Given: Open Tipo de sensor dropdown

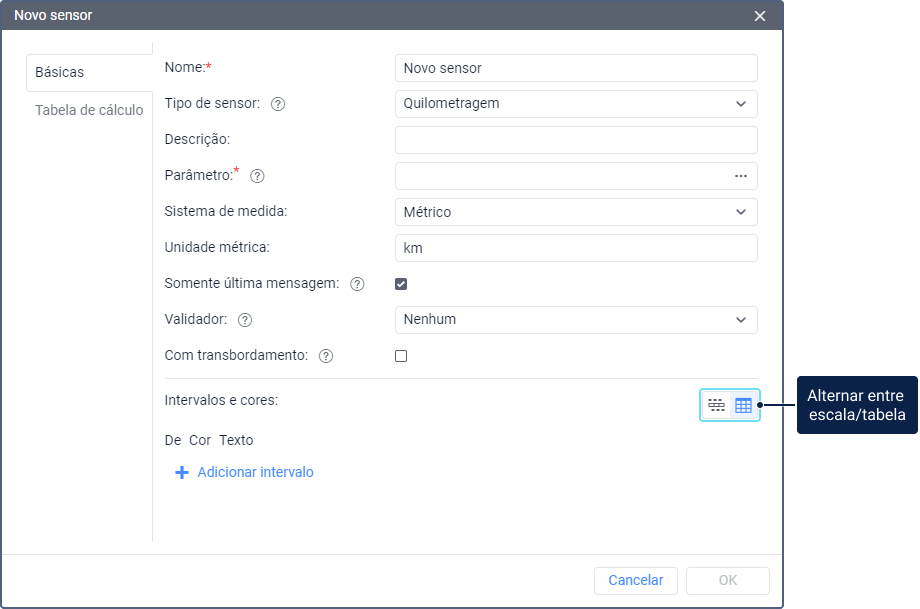Looking at the screenshot, I should 576,104.
